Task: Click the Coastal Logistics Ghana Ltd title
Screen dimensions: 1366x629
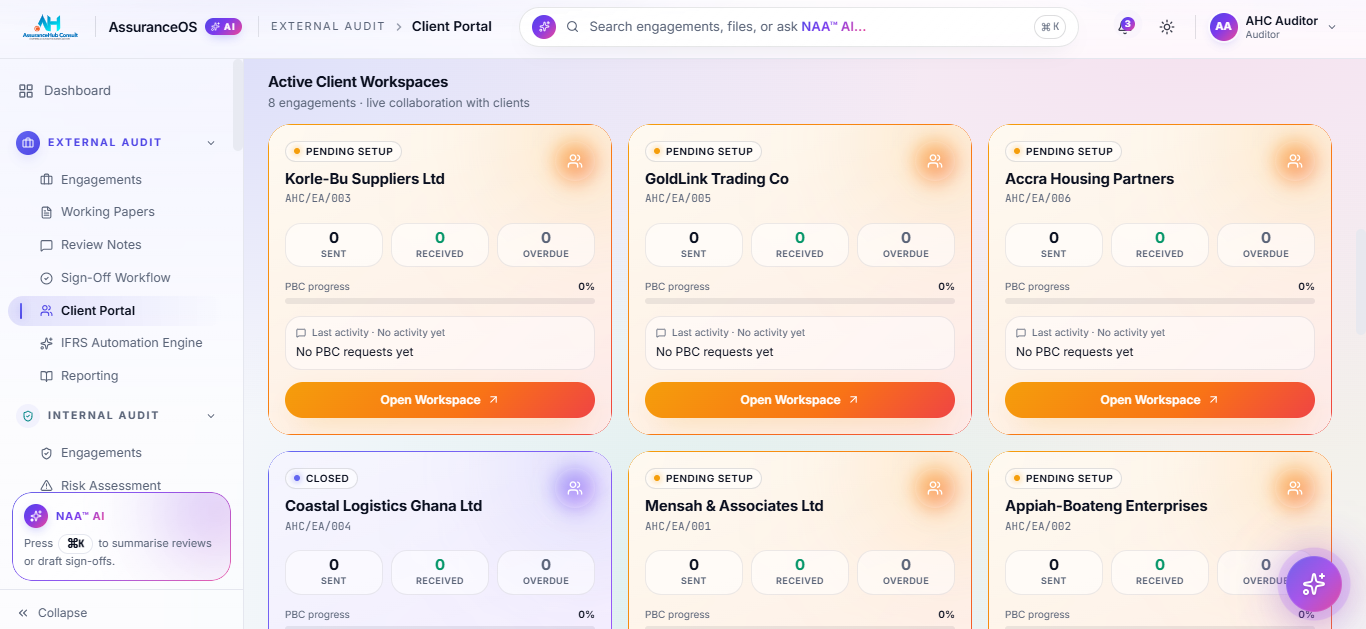Action: (384, 506)
